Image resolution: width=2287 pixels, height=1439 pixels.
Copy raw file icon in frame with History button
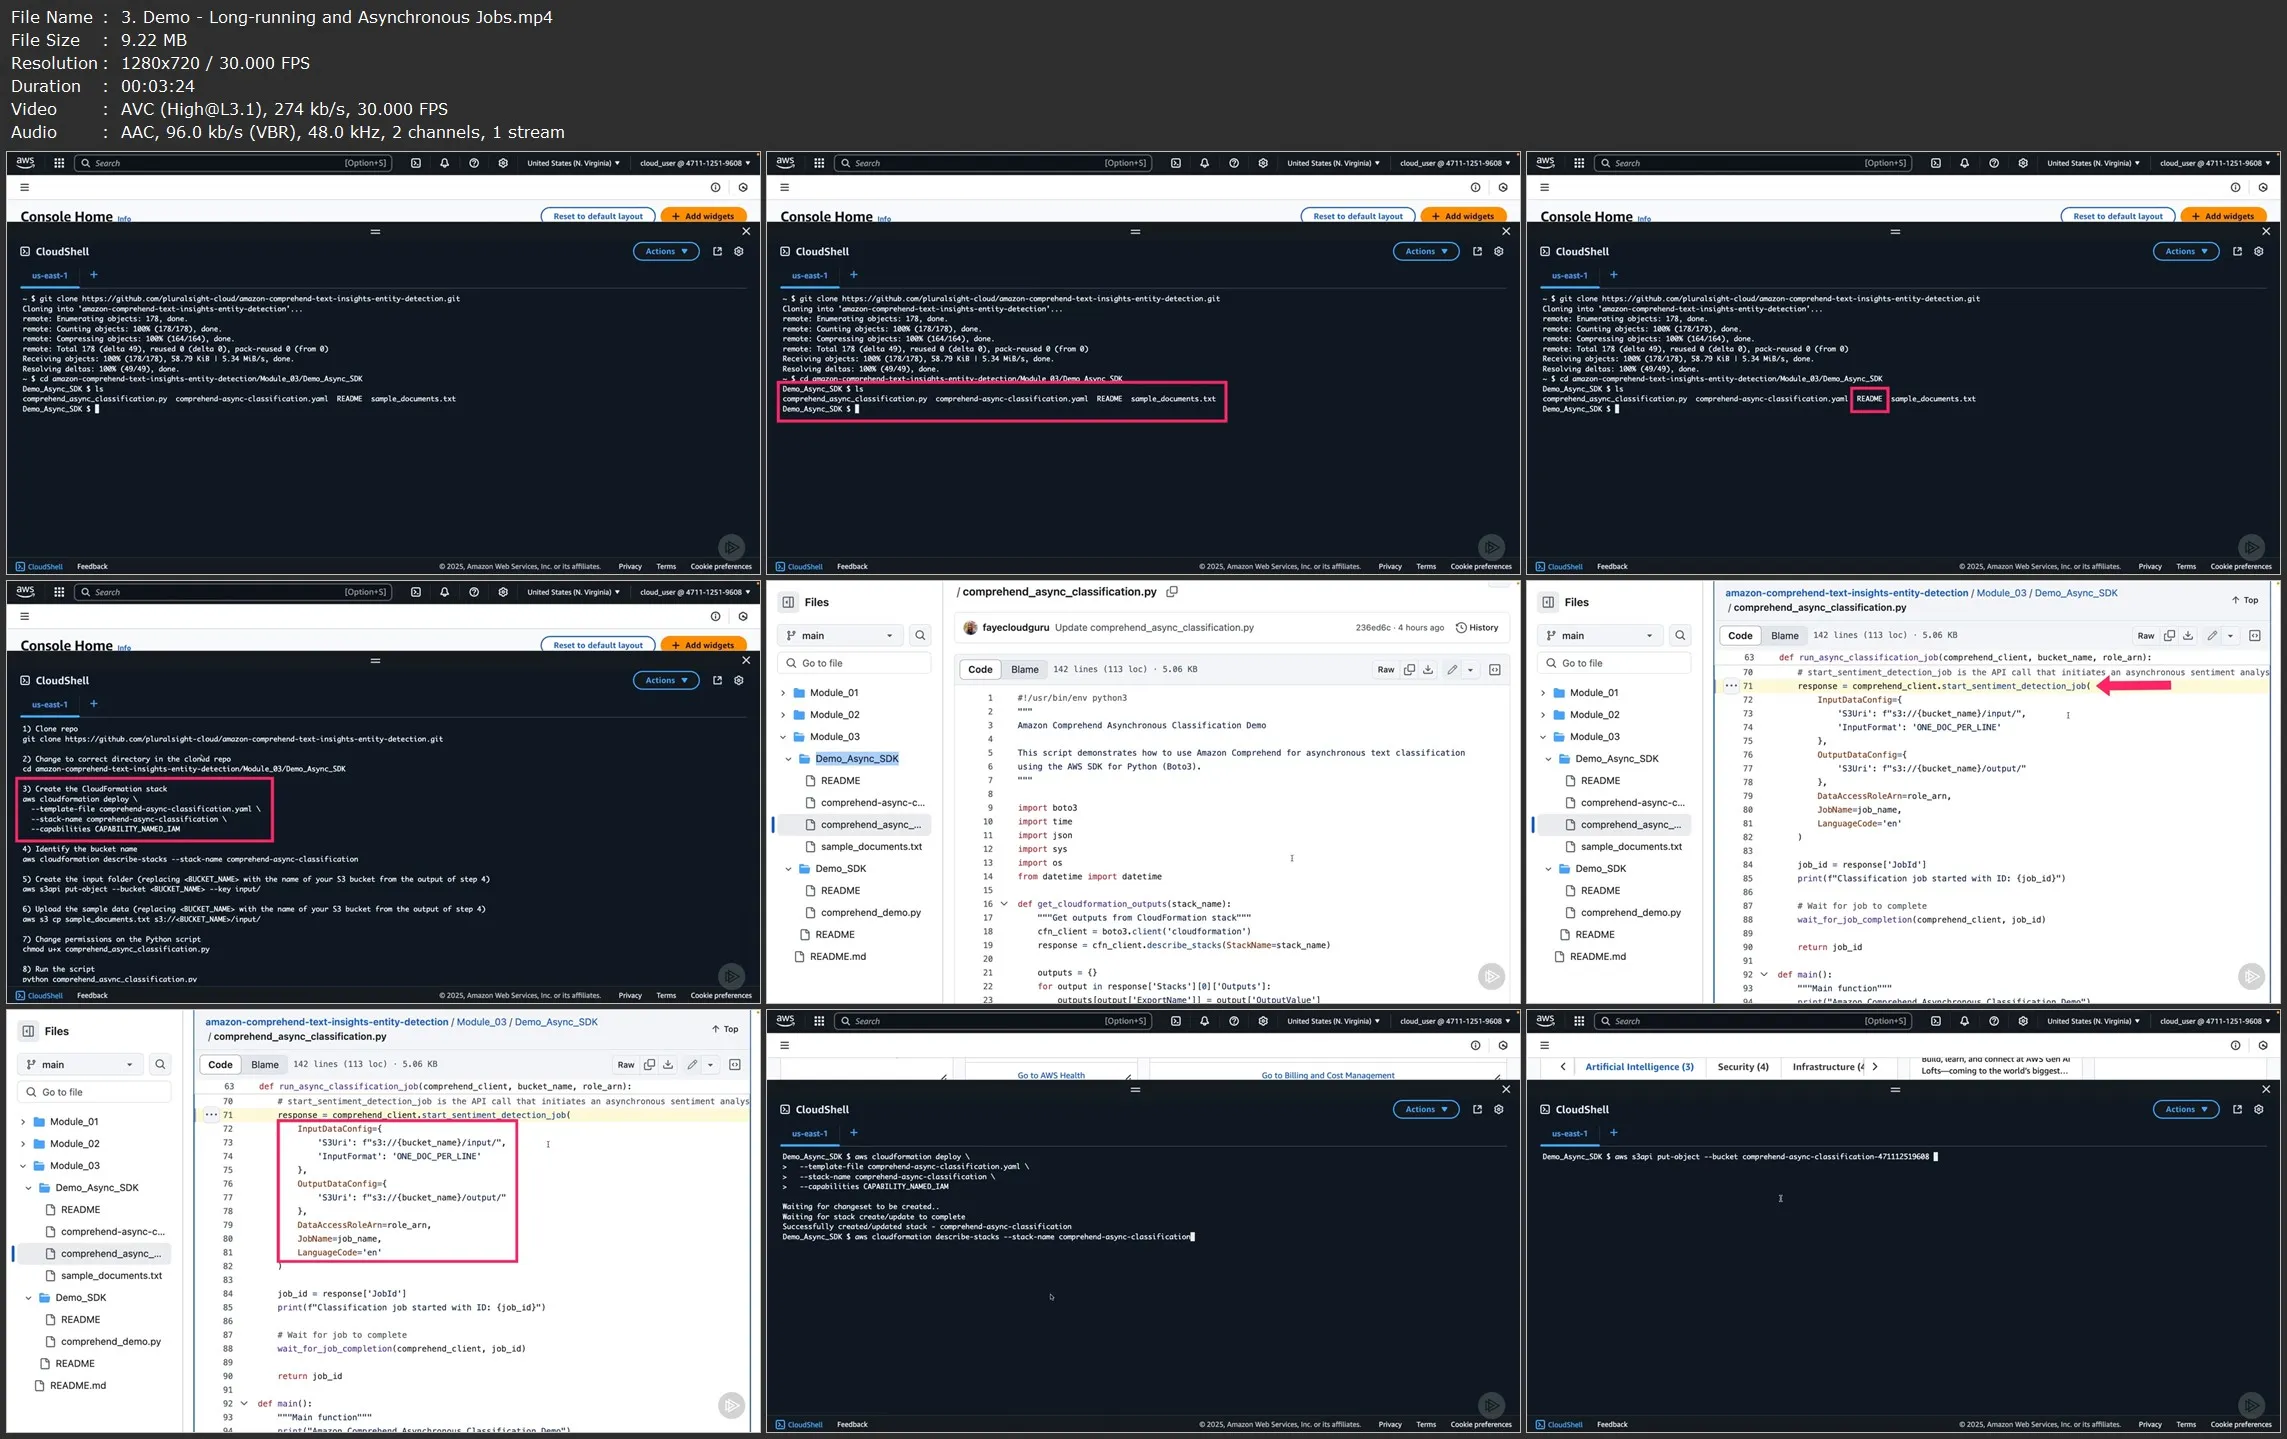1409,670
